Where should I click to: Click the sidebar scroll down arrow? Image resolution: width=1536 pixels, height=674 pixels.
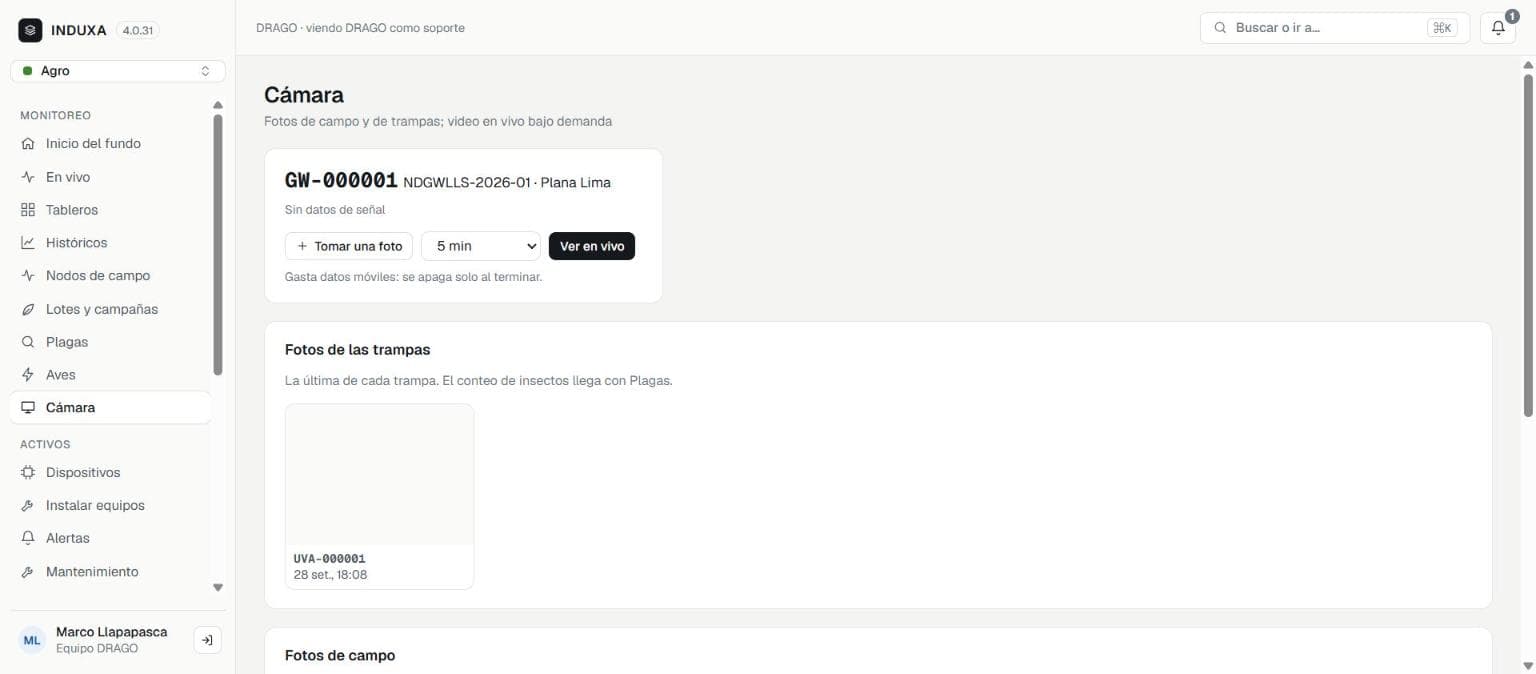[x=218, y=588]
